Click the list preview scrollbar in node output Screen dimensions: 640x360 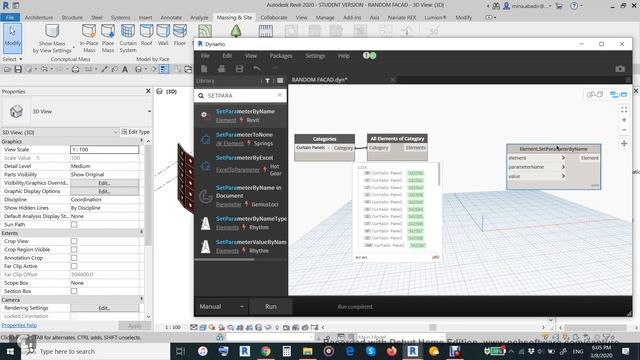tap(439, 174)
